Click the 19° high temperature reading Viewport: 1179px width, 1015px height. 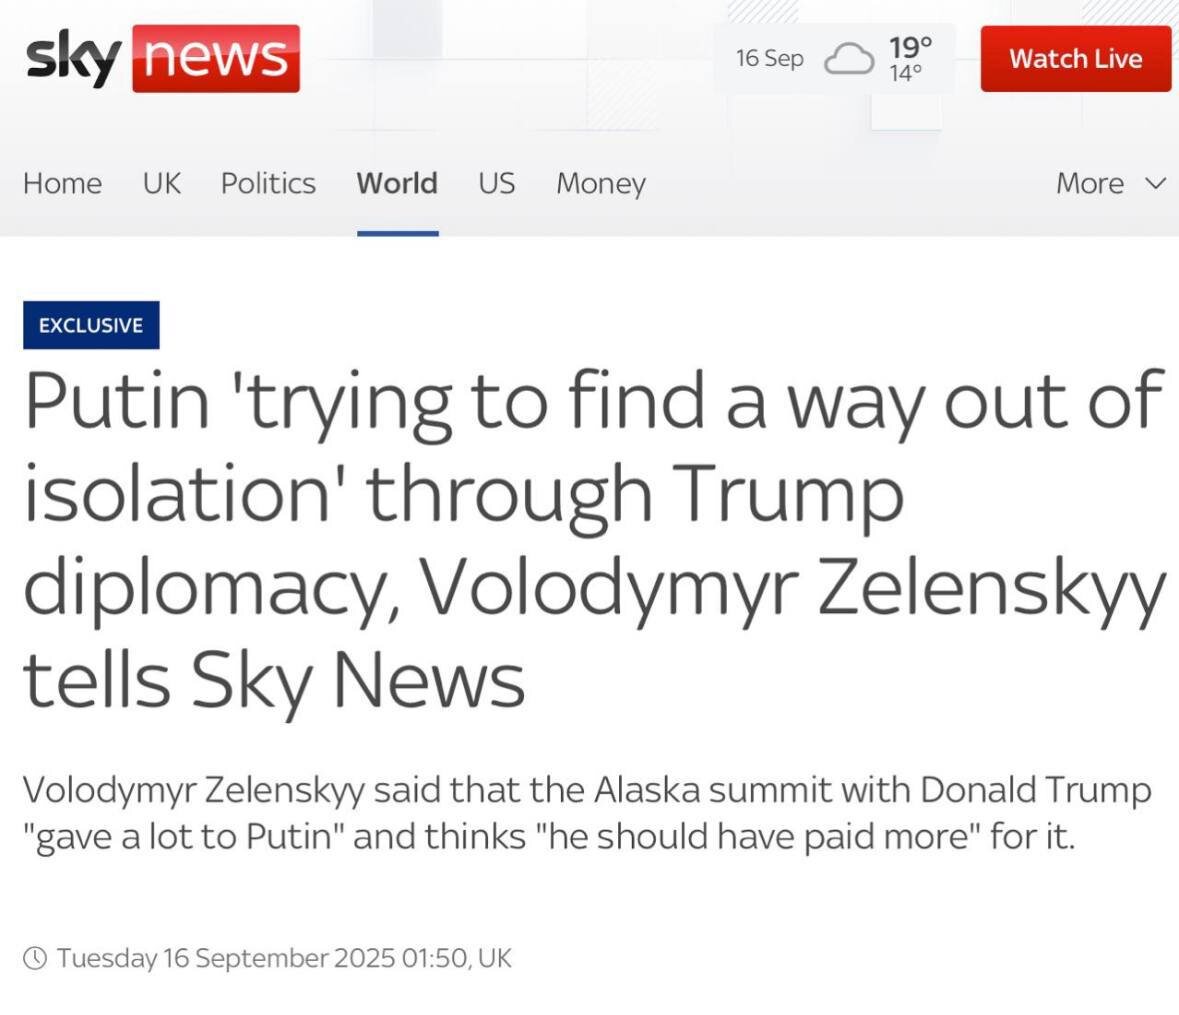(x=910, y=46)
